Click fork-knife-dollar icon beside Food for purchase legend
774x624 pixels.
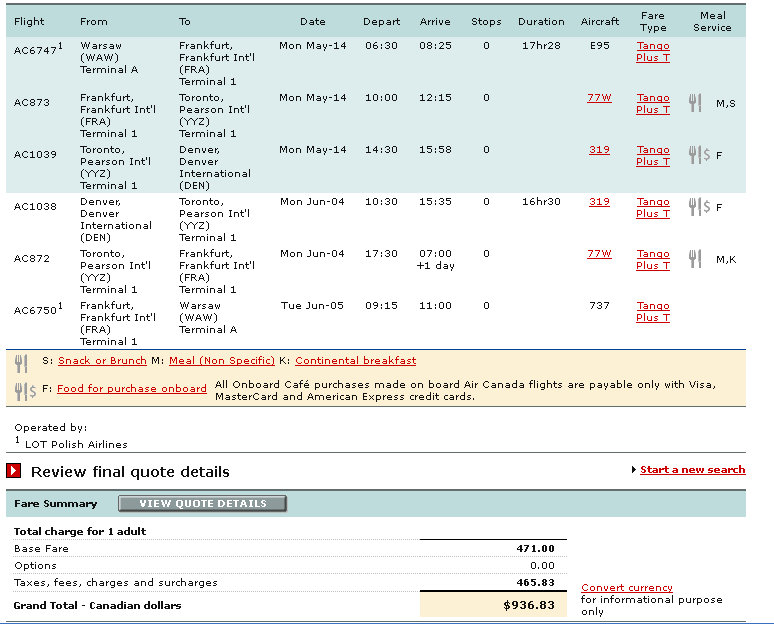tap(25, 391)
